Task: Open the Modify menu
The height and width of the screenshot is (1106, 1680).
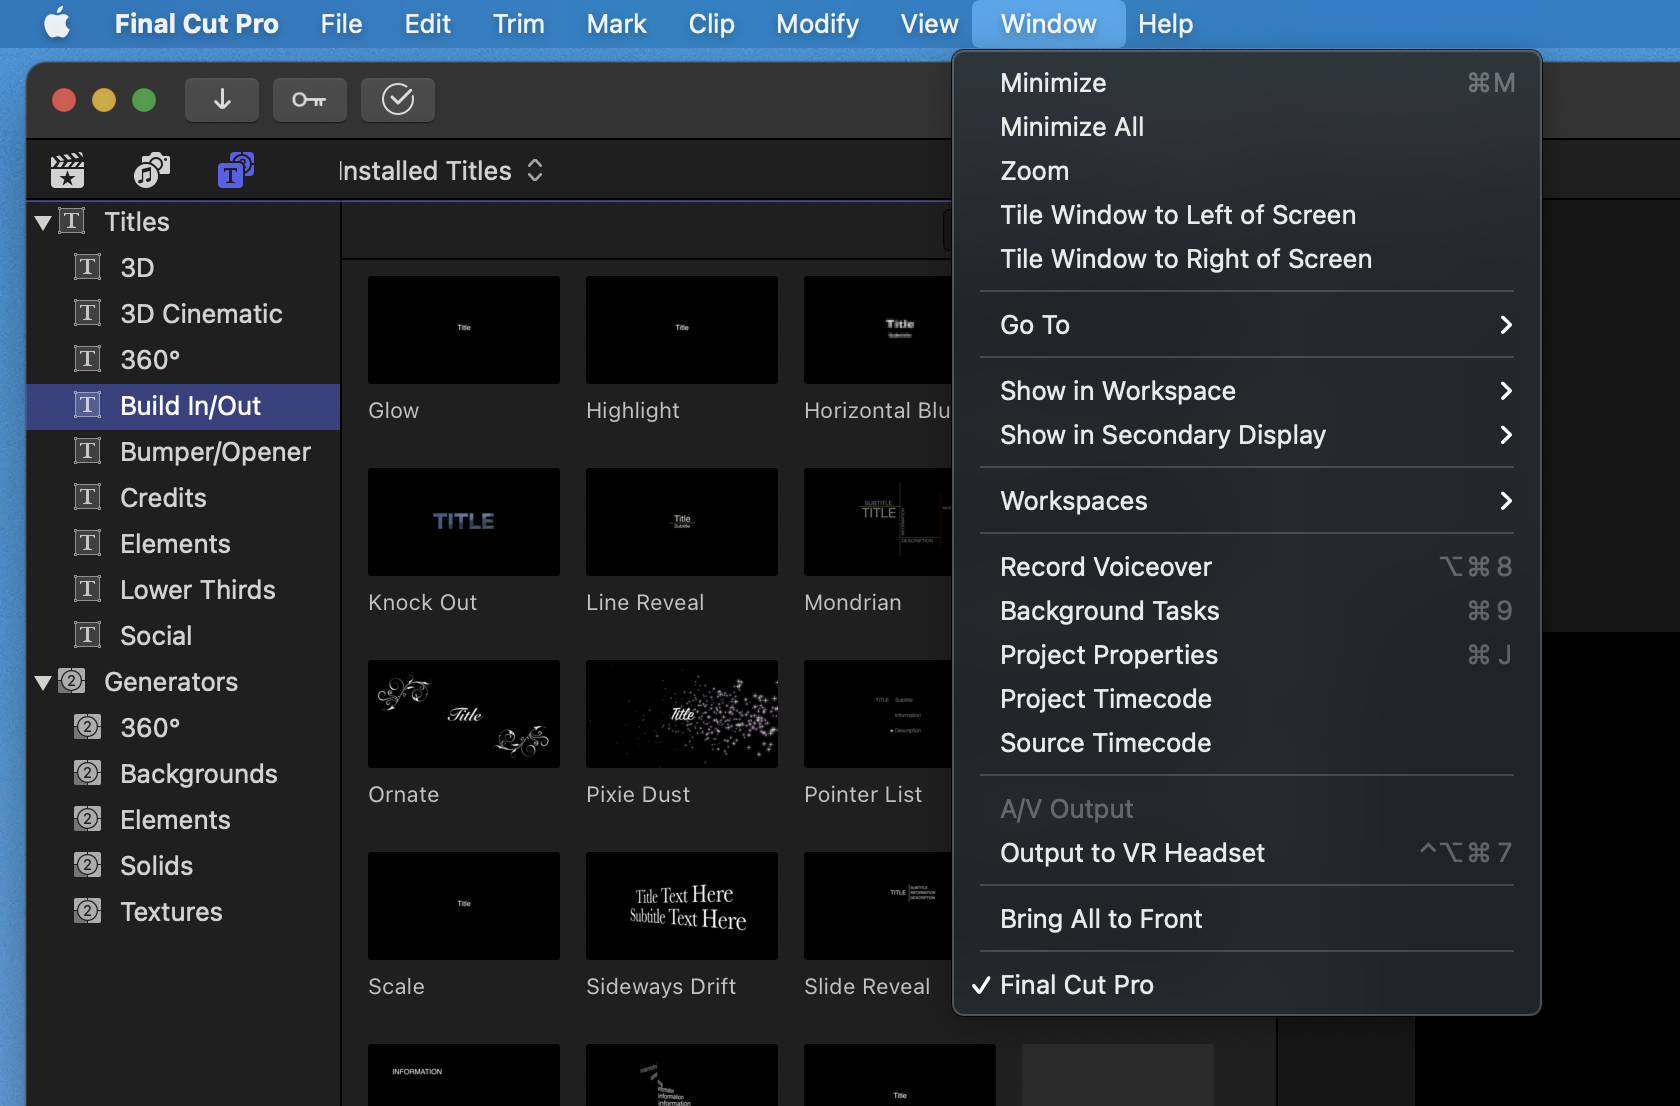Action: (x=817, y=23)
